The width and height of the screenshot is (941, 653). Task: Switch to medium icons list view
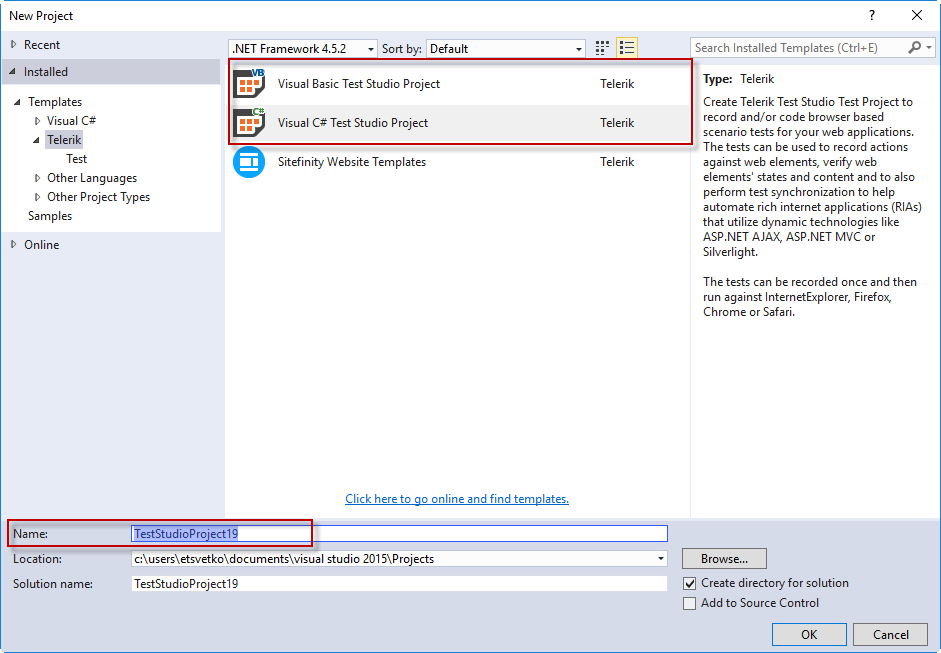627,48
